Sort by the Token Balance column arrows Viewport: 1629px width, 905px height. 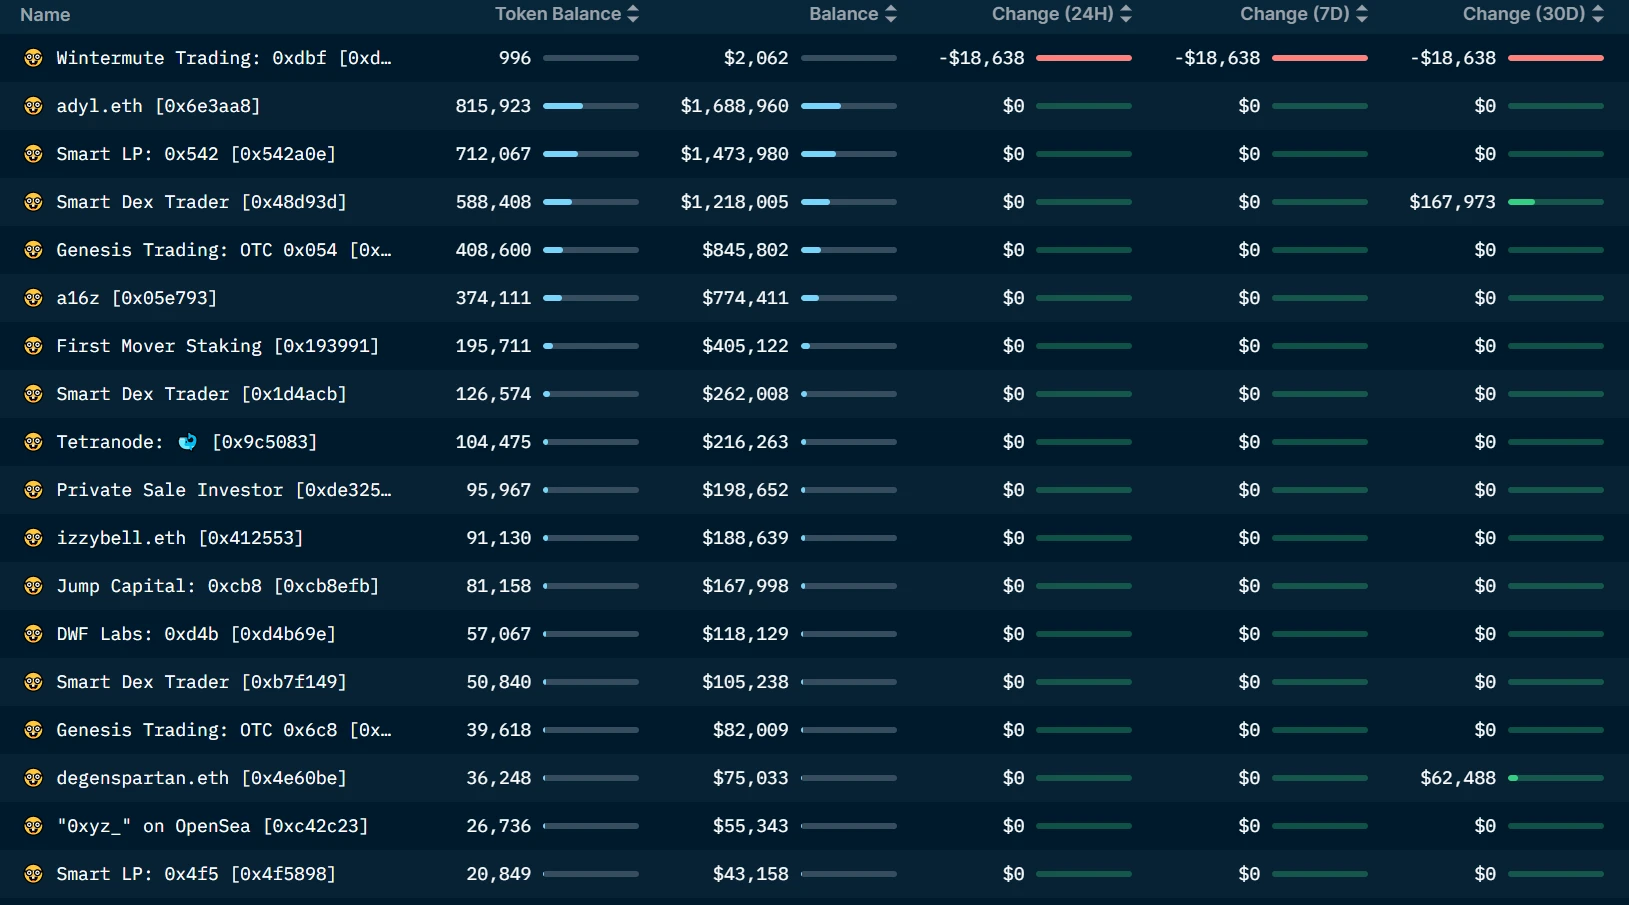point(633,14)
